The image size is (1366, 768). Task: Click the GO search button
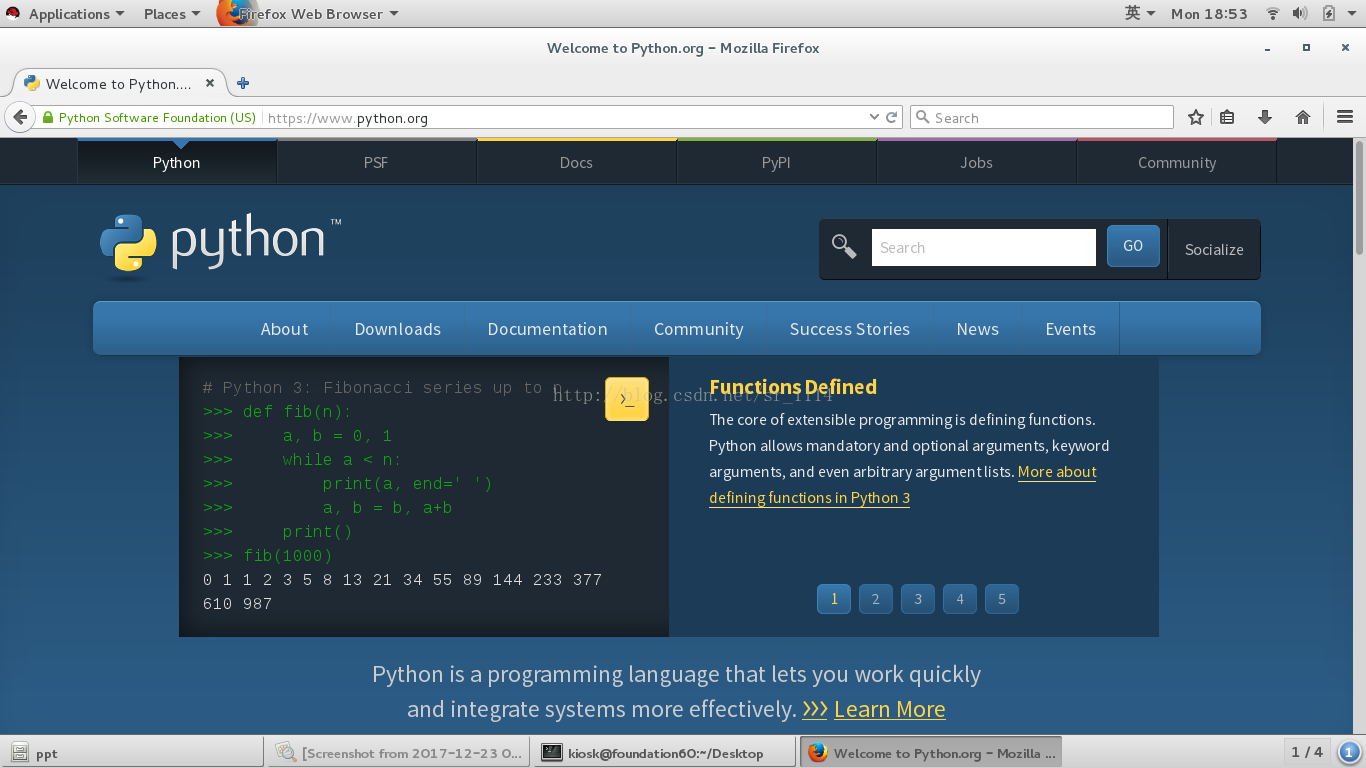pyautogui.click(x=1133, y=246)
